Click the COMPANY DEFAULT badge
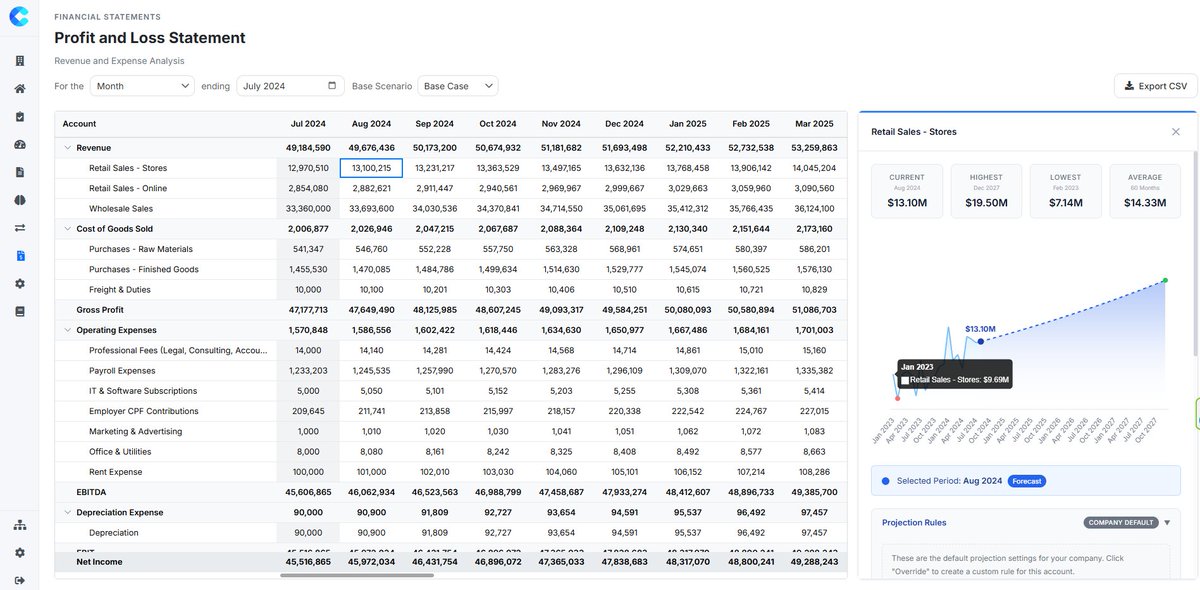 tap(1120, 522)
